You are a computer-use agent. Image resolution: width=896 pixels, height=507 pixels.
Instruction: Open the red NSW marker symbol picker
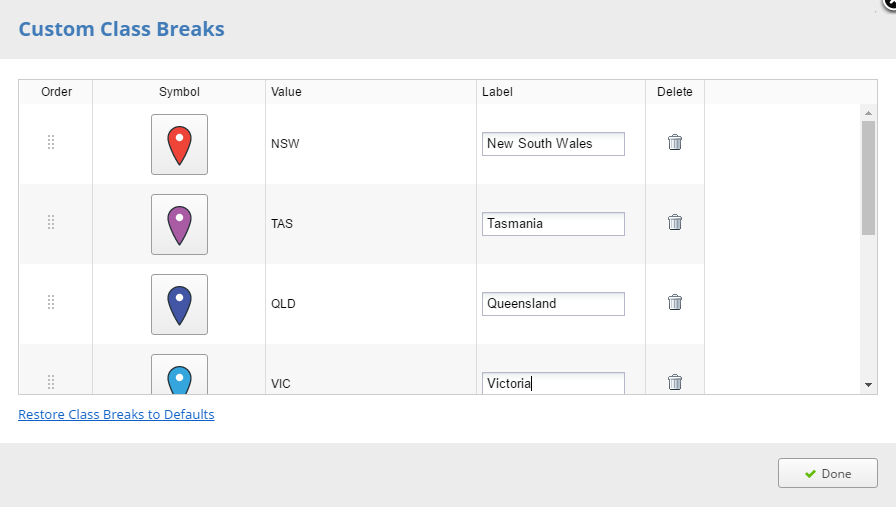pos(179,145)
